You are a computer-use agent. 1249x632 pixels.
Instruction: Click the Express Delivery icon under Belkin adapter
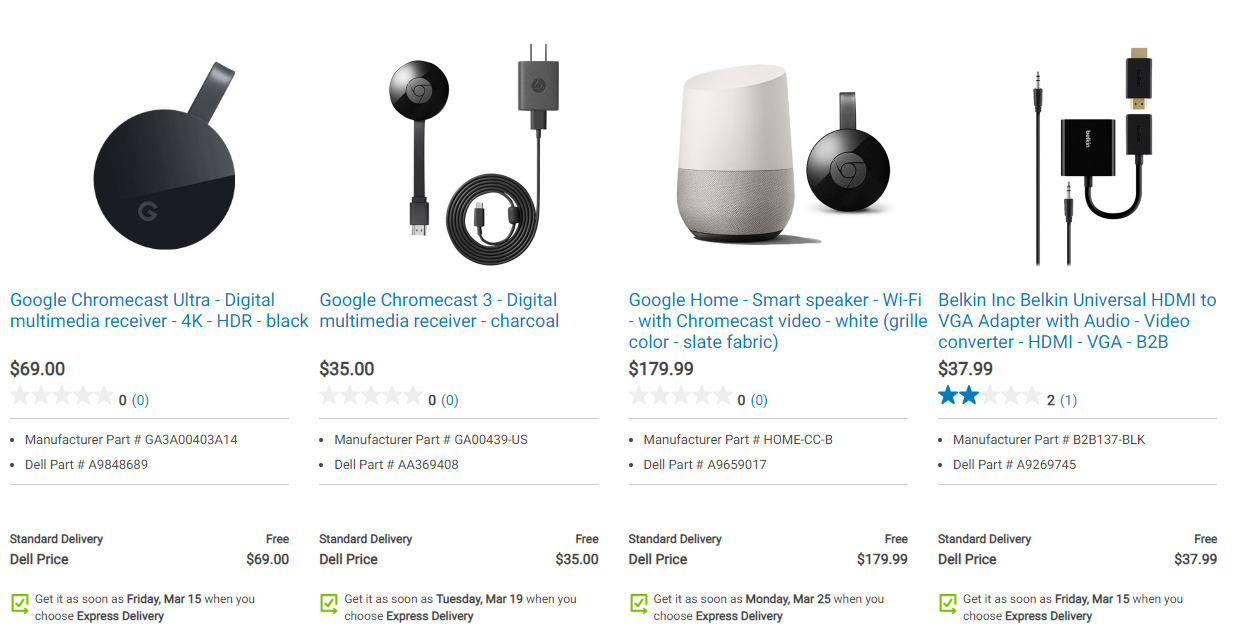click(947, 604)
